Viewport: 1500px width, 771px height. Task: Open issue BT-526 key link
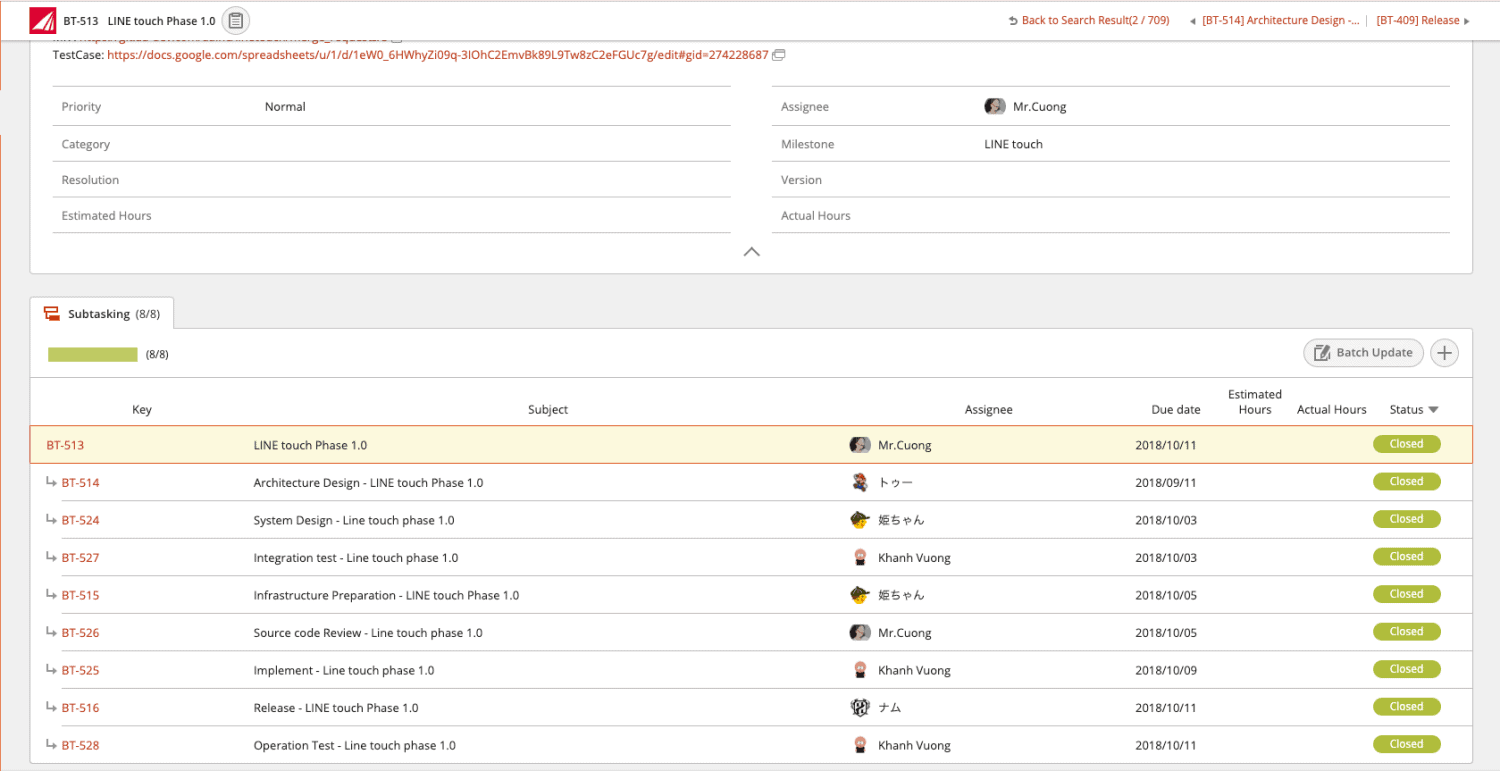pos(80,633)
